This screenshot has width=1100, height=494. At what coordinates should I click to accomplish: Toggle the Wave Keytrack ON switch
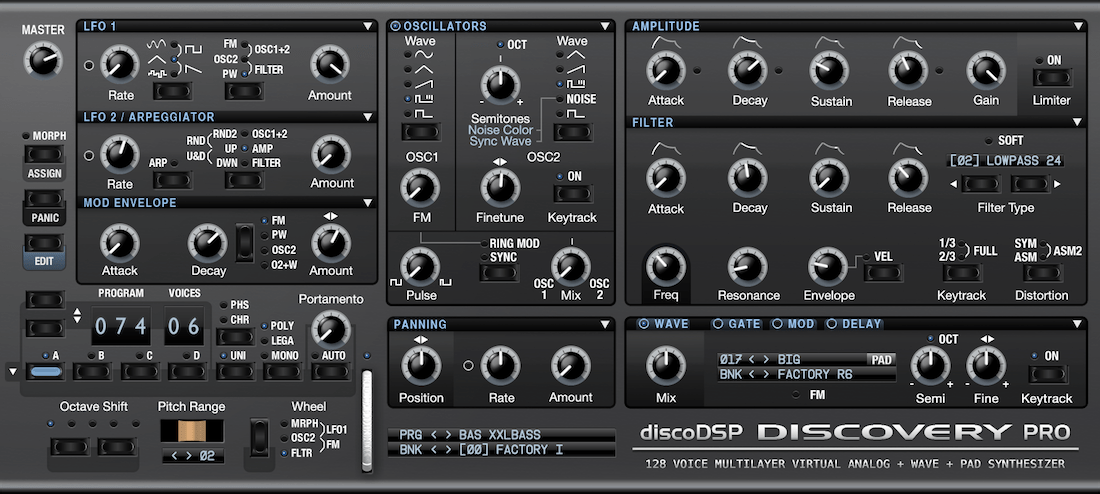(x=1048, y=374)
